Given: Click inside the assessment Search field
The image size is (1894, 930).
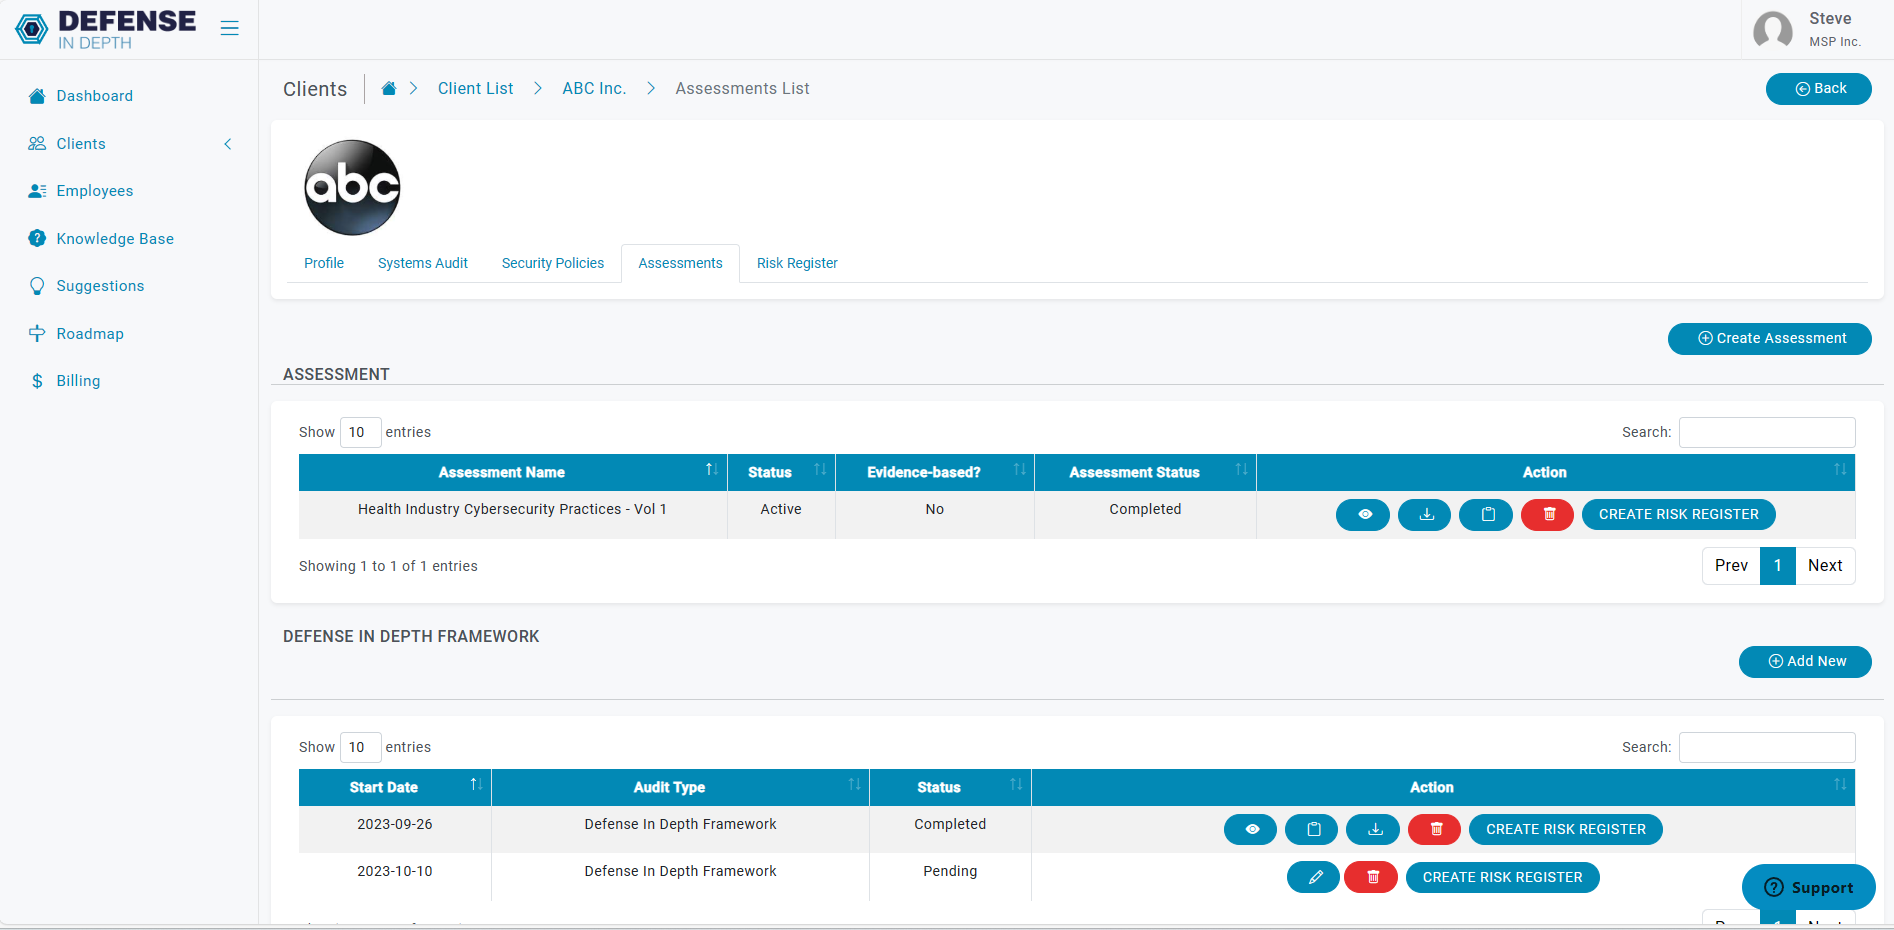Looking at the screenshot, I should [1766, 432].
